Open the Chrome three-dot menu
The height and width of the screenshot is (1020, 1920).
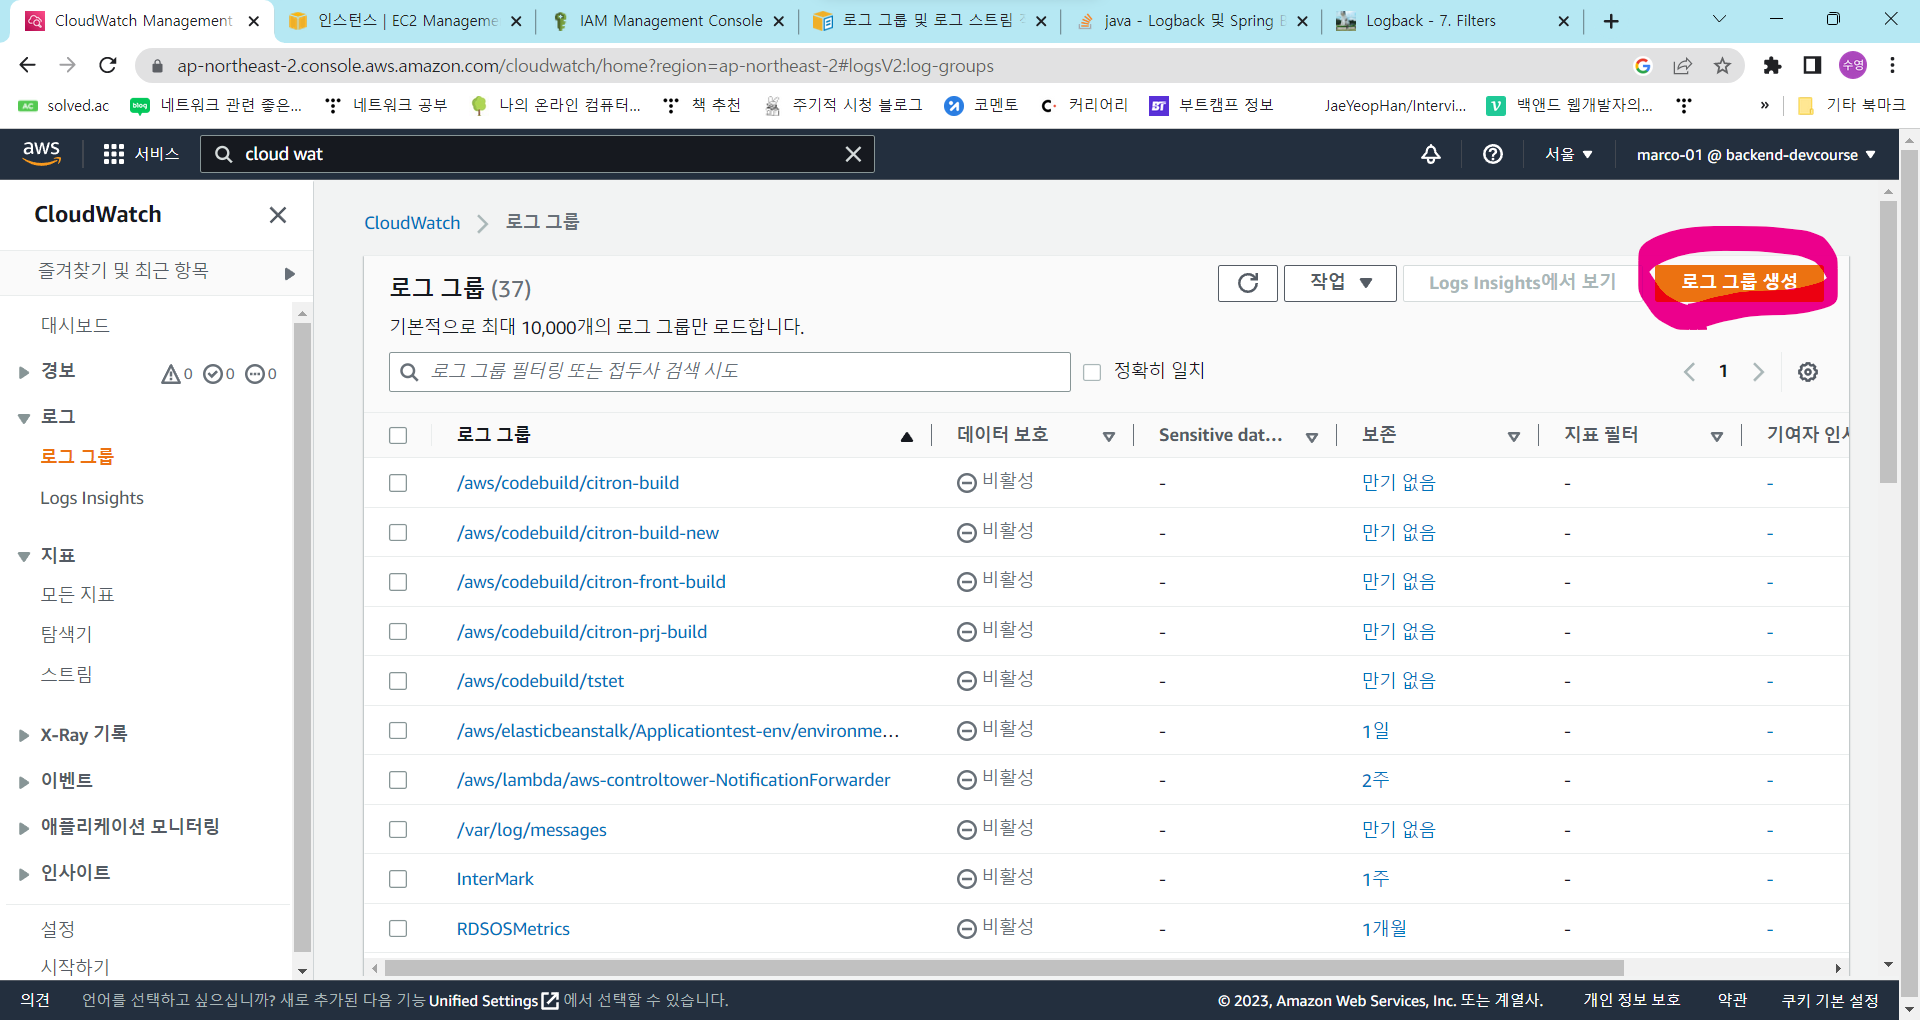pyautogui.click(x=1892, y=65)
